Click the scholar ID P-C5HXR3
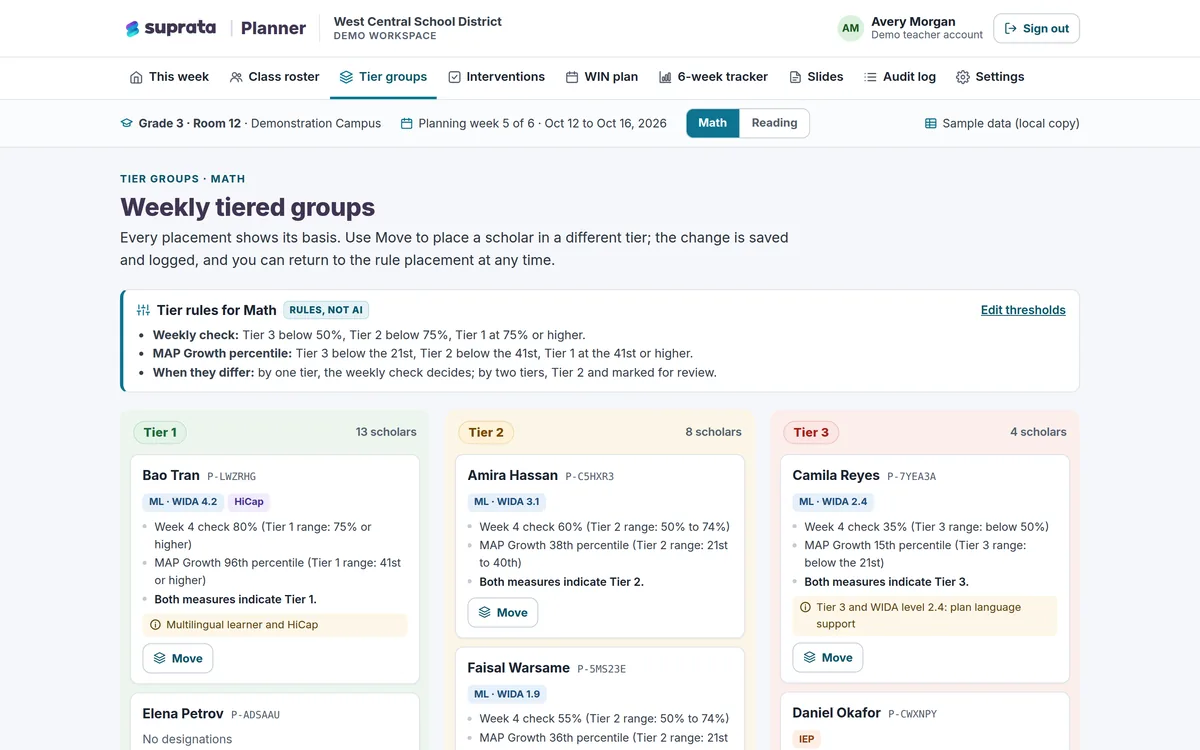Image resolution: width=1200 pixels, height=750 pixels. click(590, 476)
